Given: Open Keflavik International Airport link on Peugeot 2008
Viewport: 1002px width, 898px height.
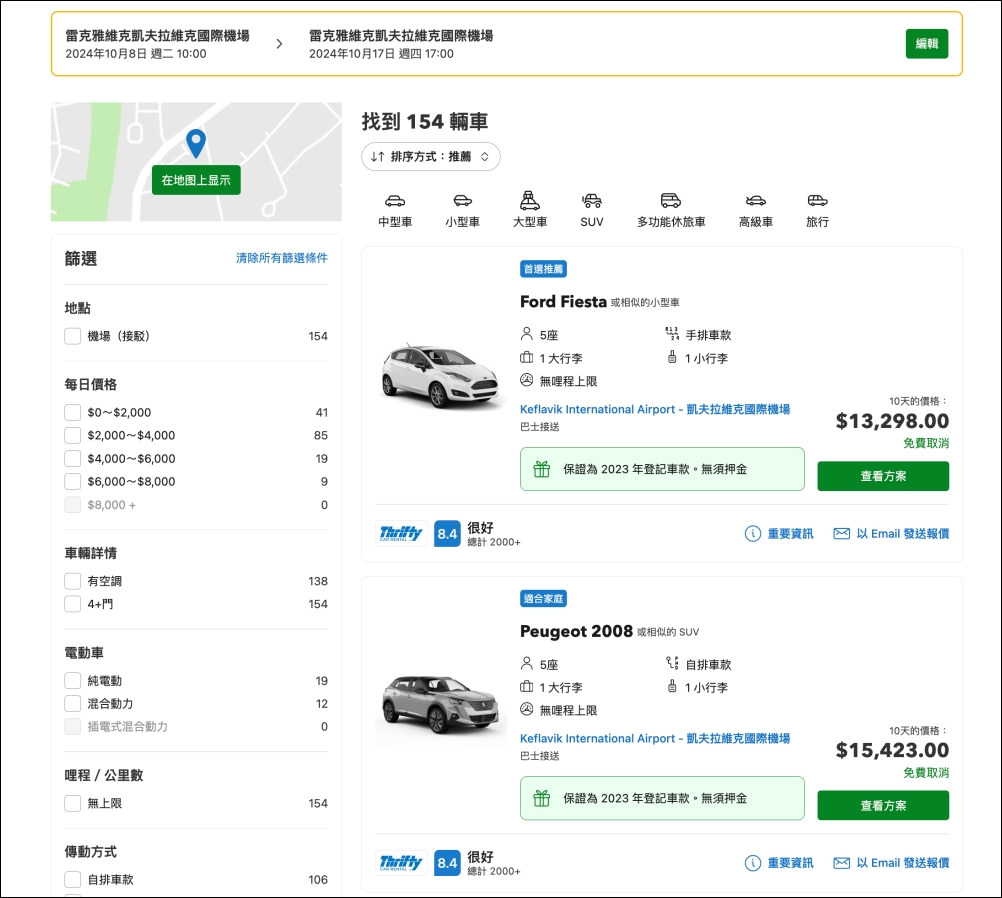Looking at the screenshot, I should (655, 738).
